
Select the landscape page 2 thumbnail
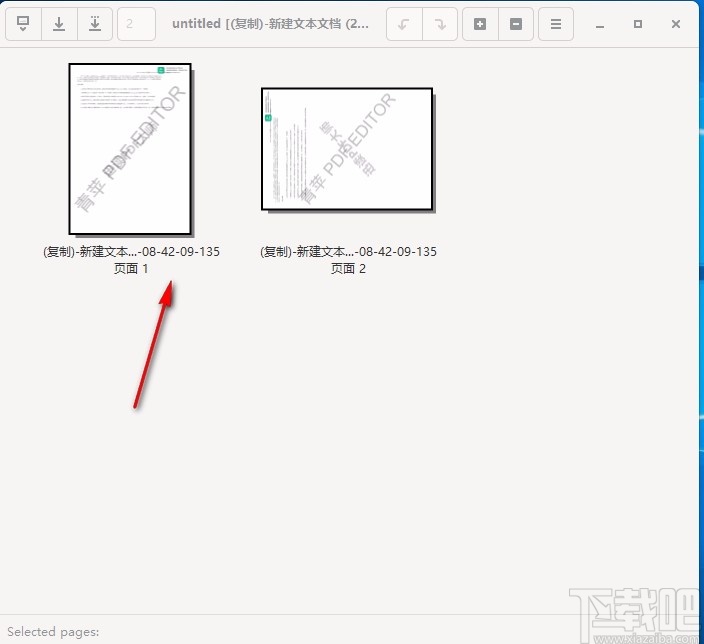tap(348, 149)
